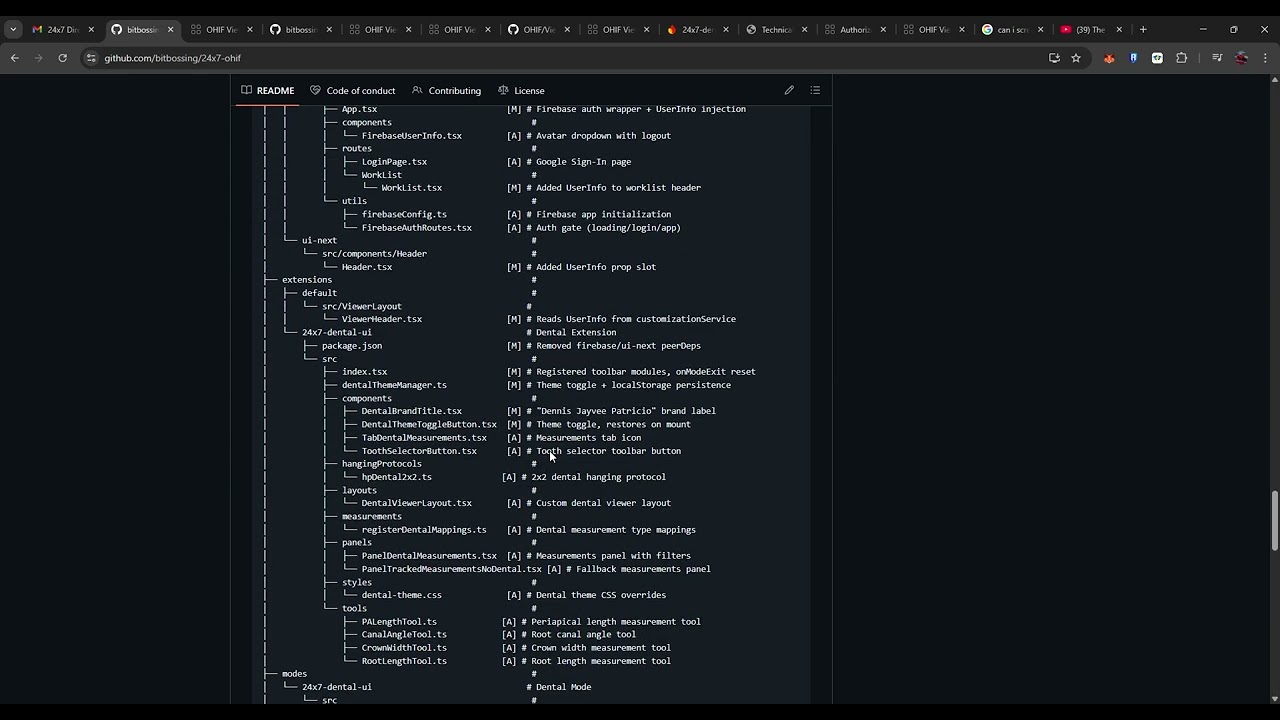Open the README outline list icon
Viewport: 1280px width, 720px height.
tap(815, 90)
